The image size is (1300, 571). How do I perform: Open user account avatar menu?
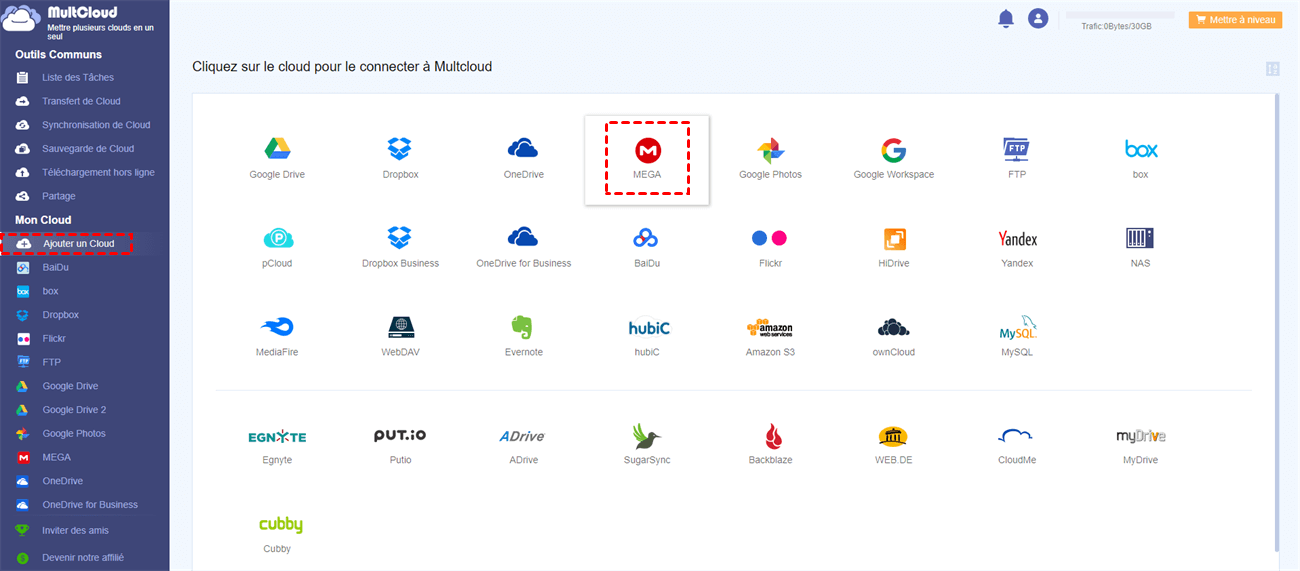pos(1038,18)
